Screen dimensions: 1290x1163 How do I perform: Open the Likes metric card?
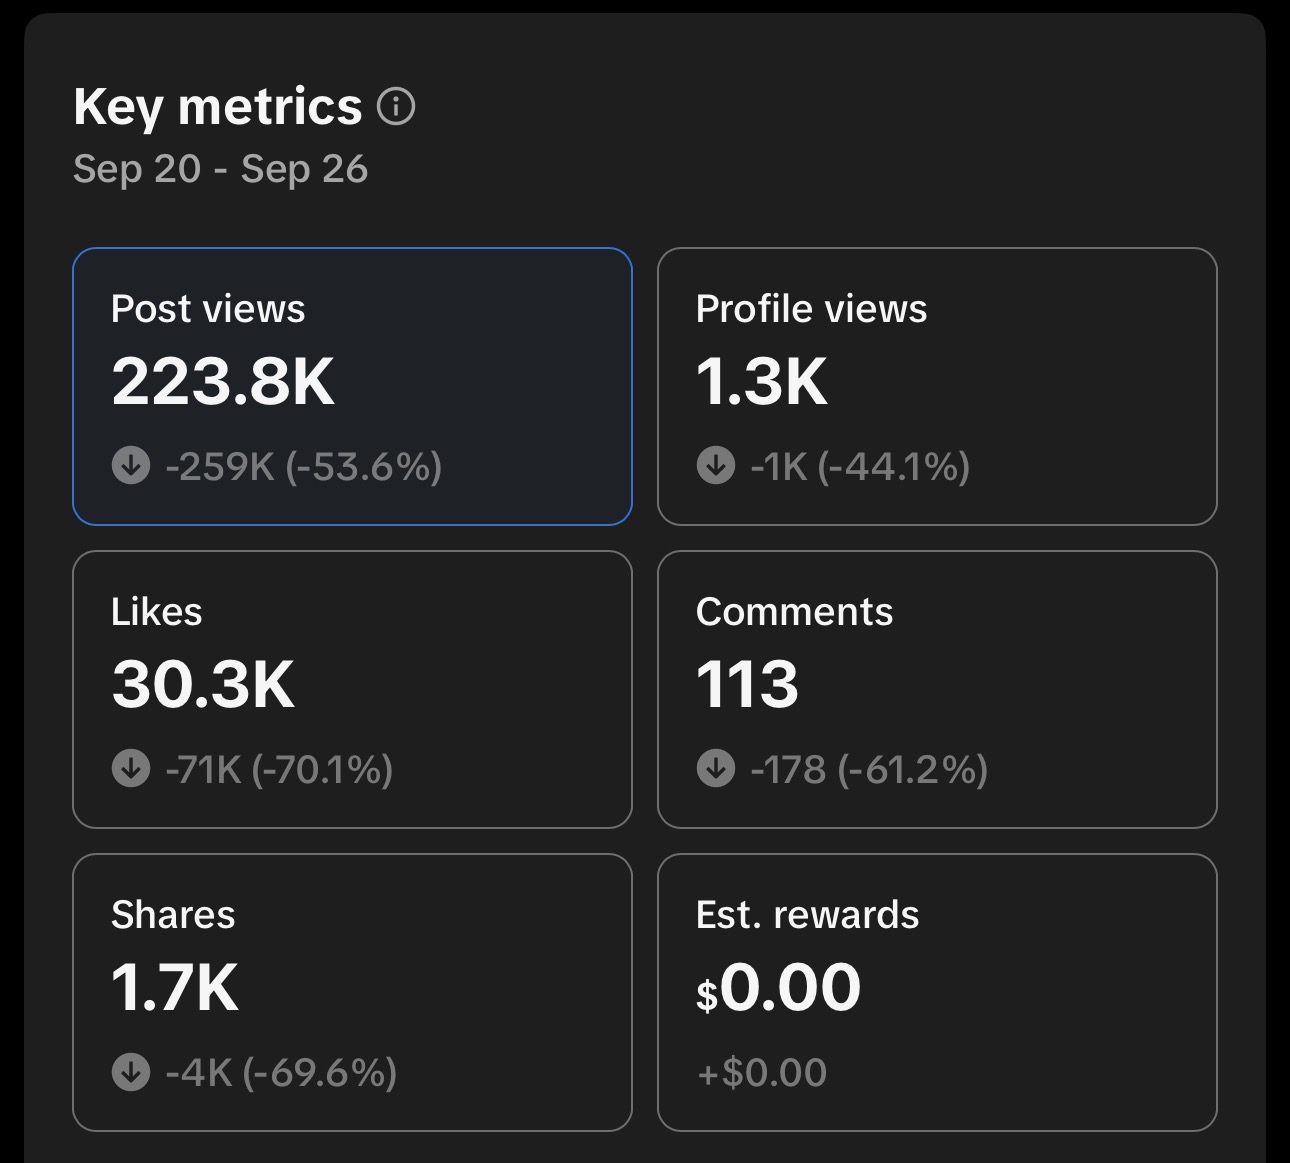point(352,689)
